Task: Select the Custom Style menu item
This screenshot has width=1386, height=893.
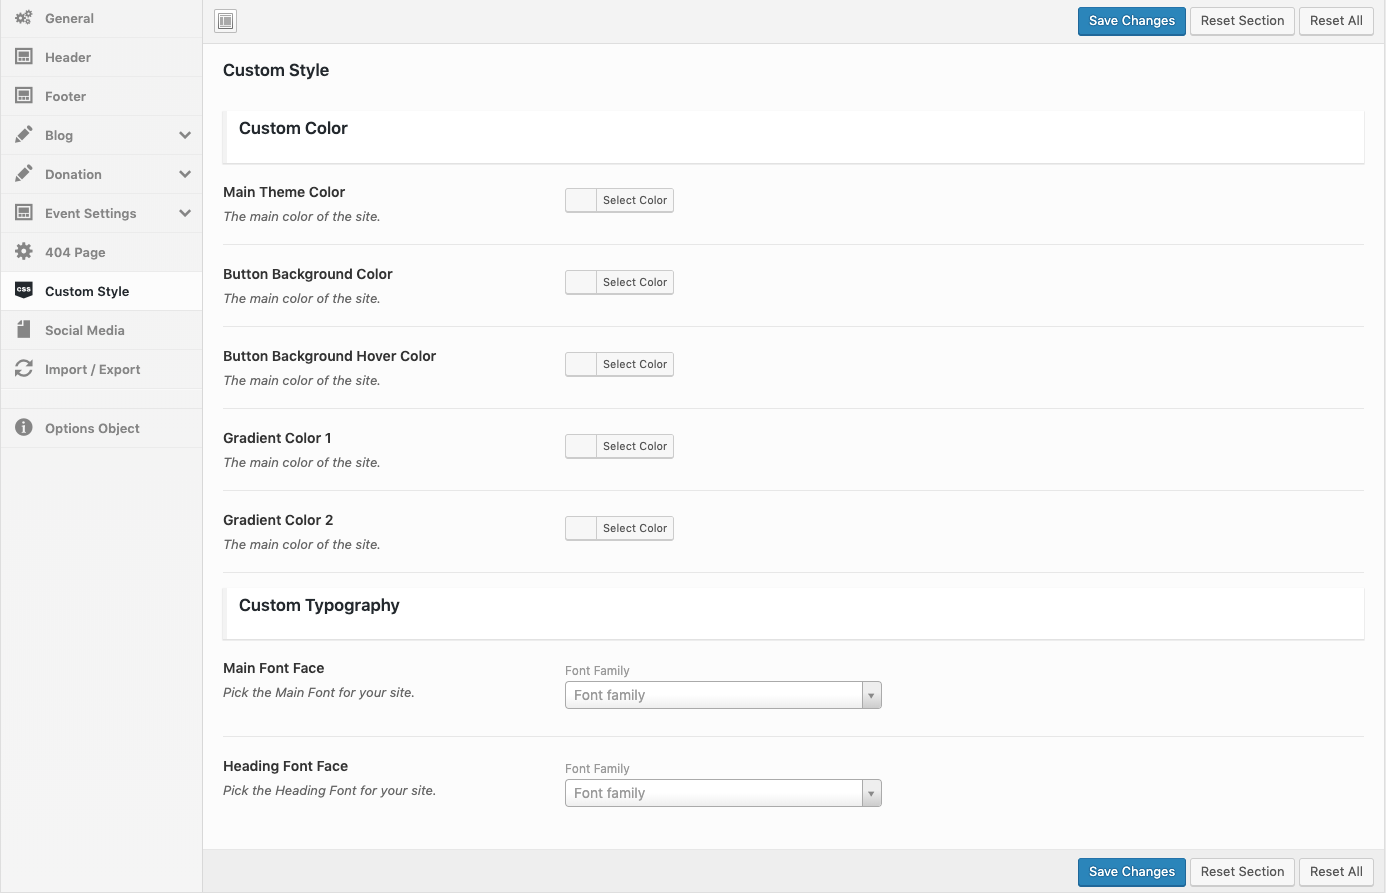Action: point(101,291)
